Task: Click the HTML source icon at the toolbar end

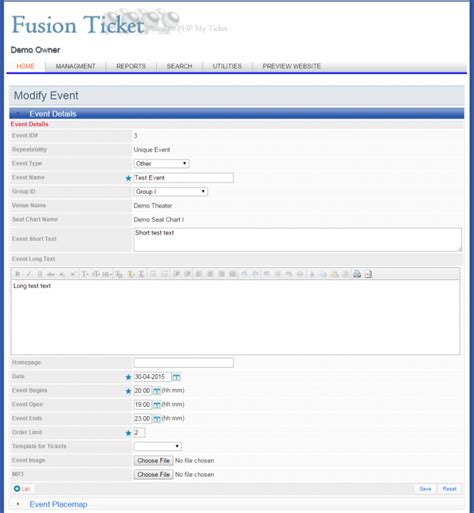Action: pyautogui.click(x=368, y=274)
